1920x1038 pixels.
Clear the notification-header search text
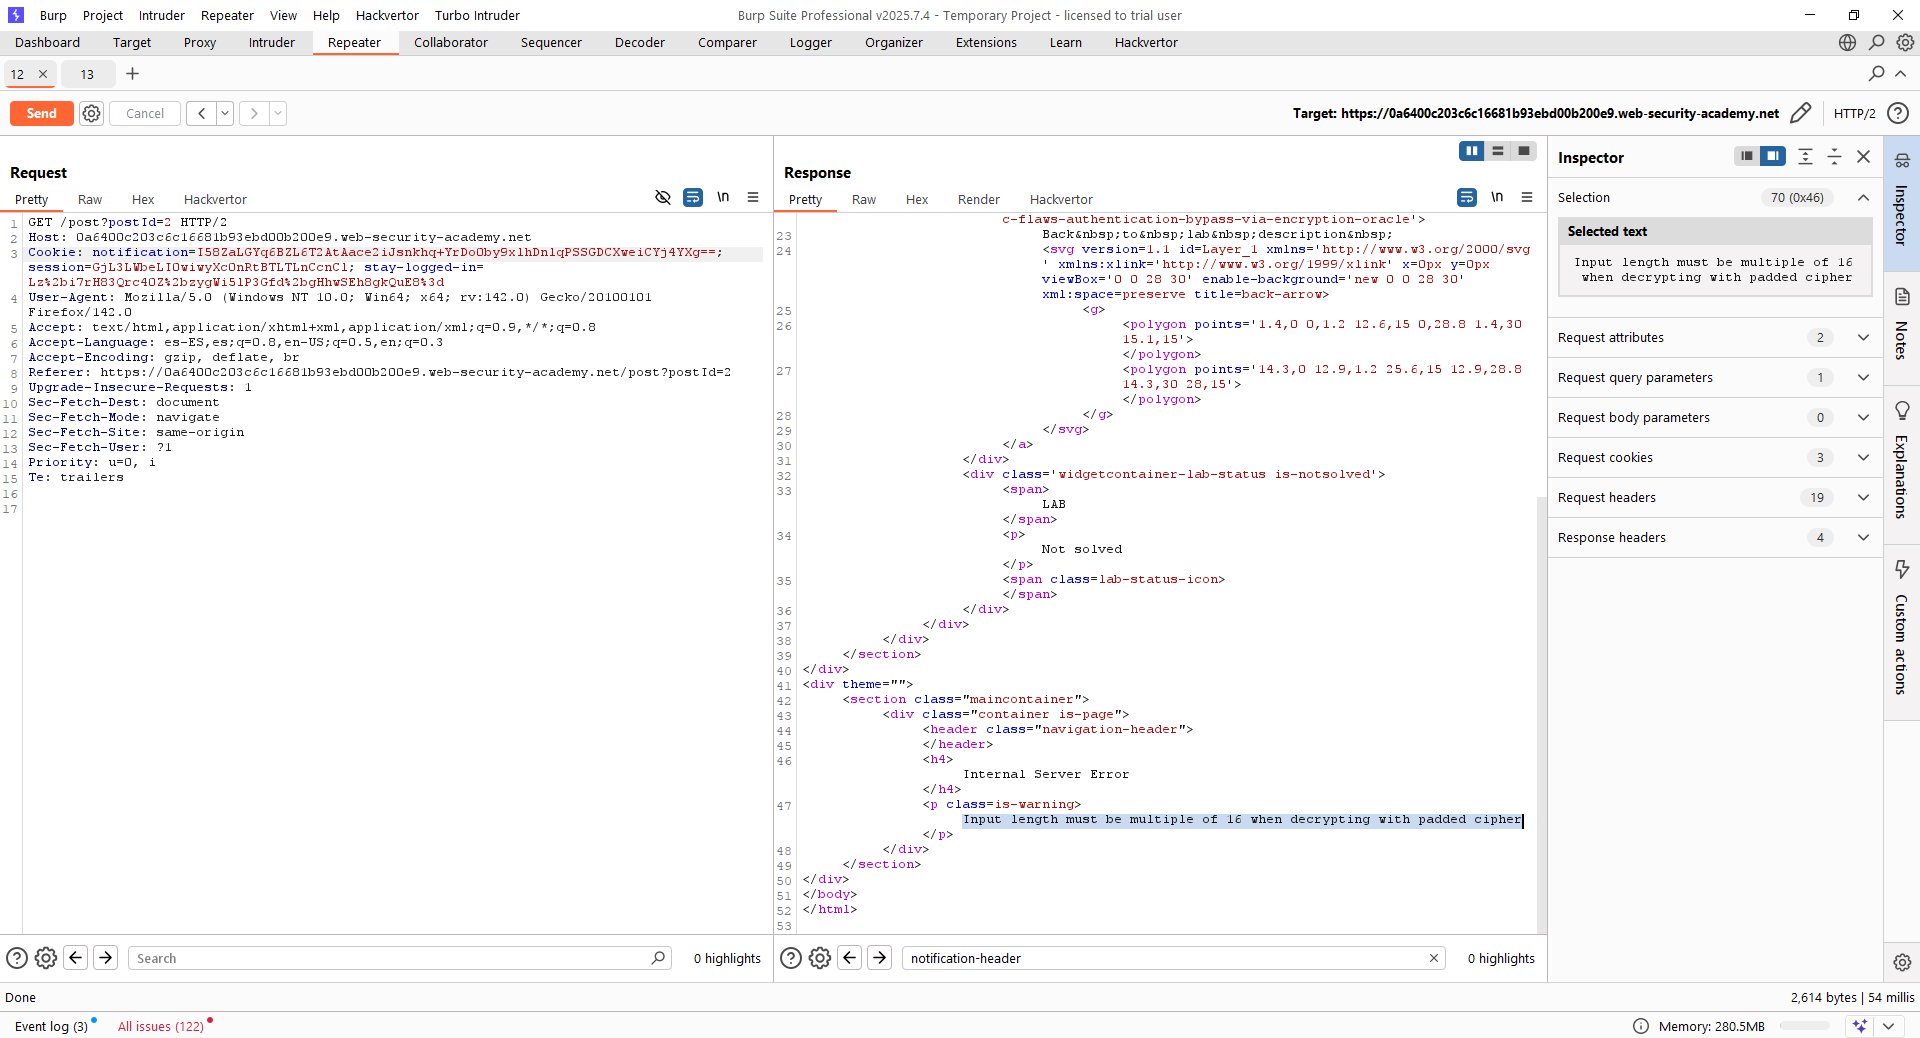(1433, 958)
